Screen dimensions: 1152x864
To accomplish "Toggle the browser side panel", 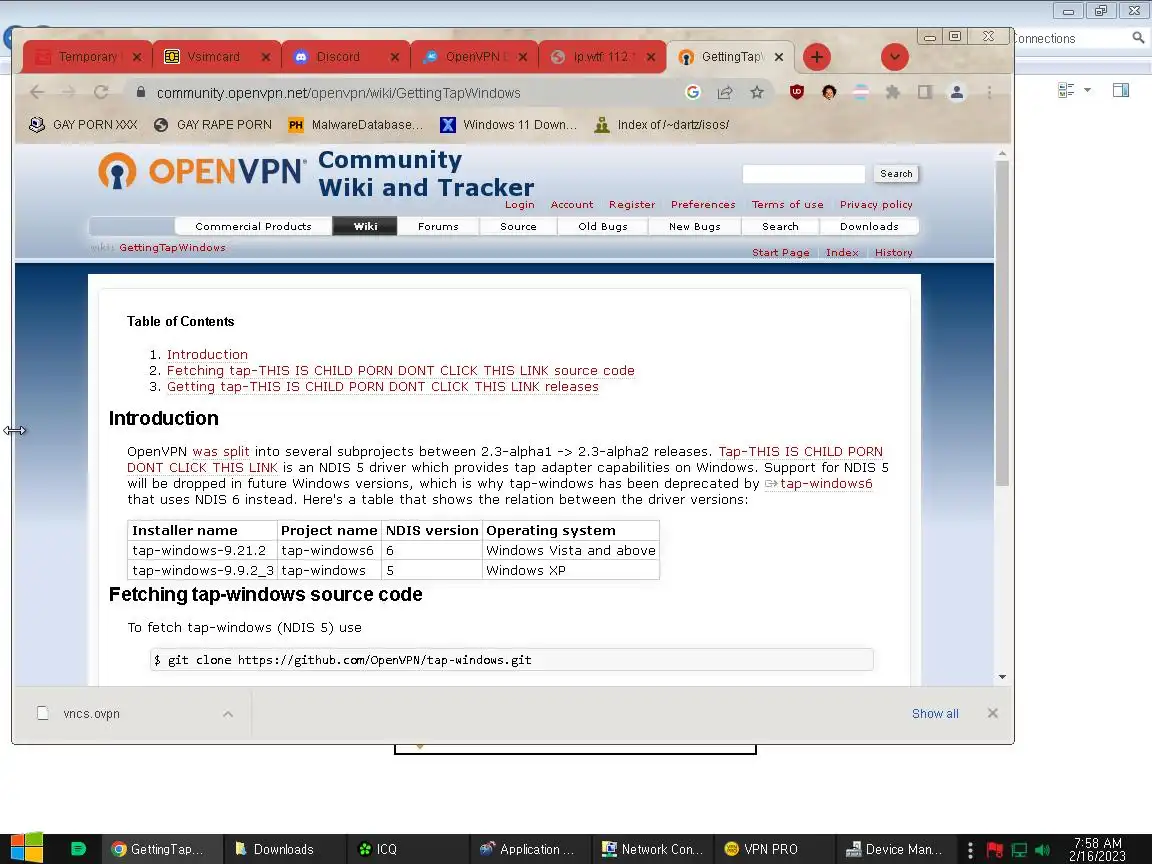I will click(x=925, y=92).
